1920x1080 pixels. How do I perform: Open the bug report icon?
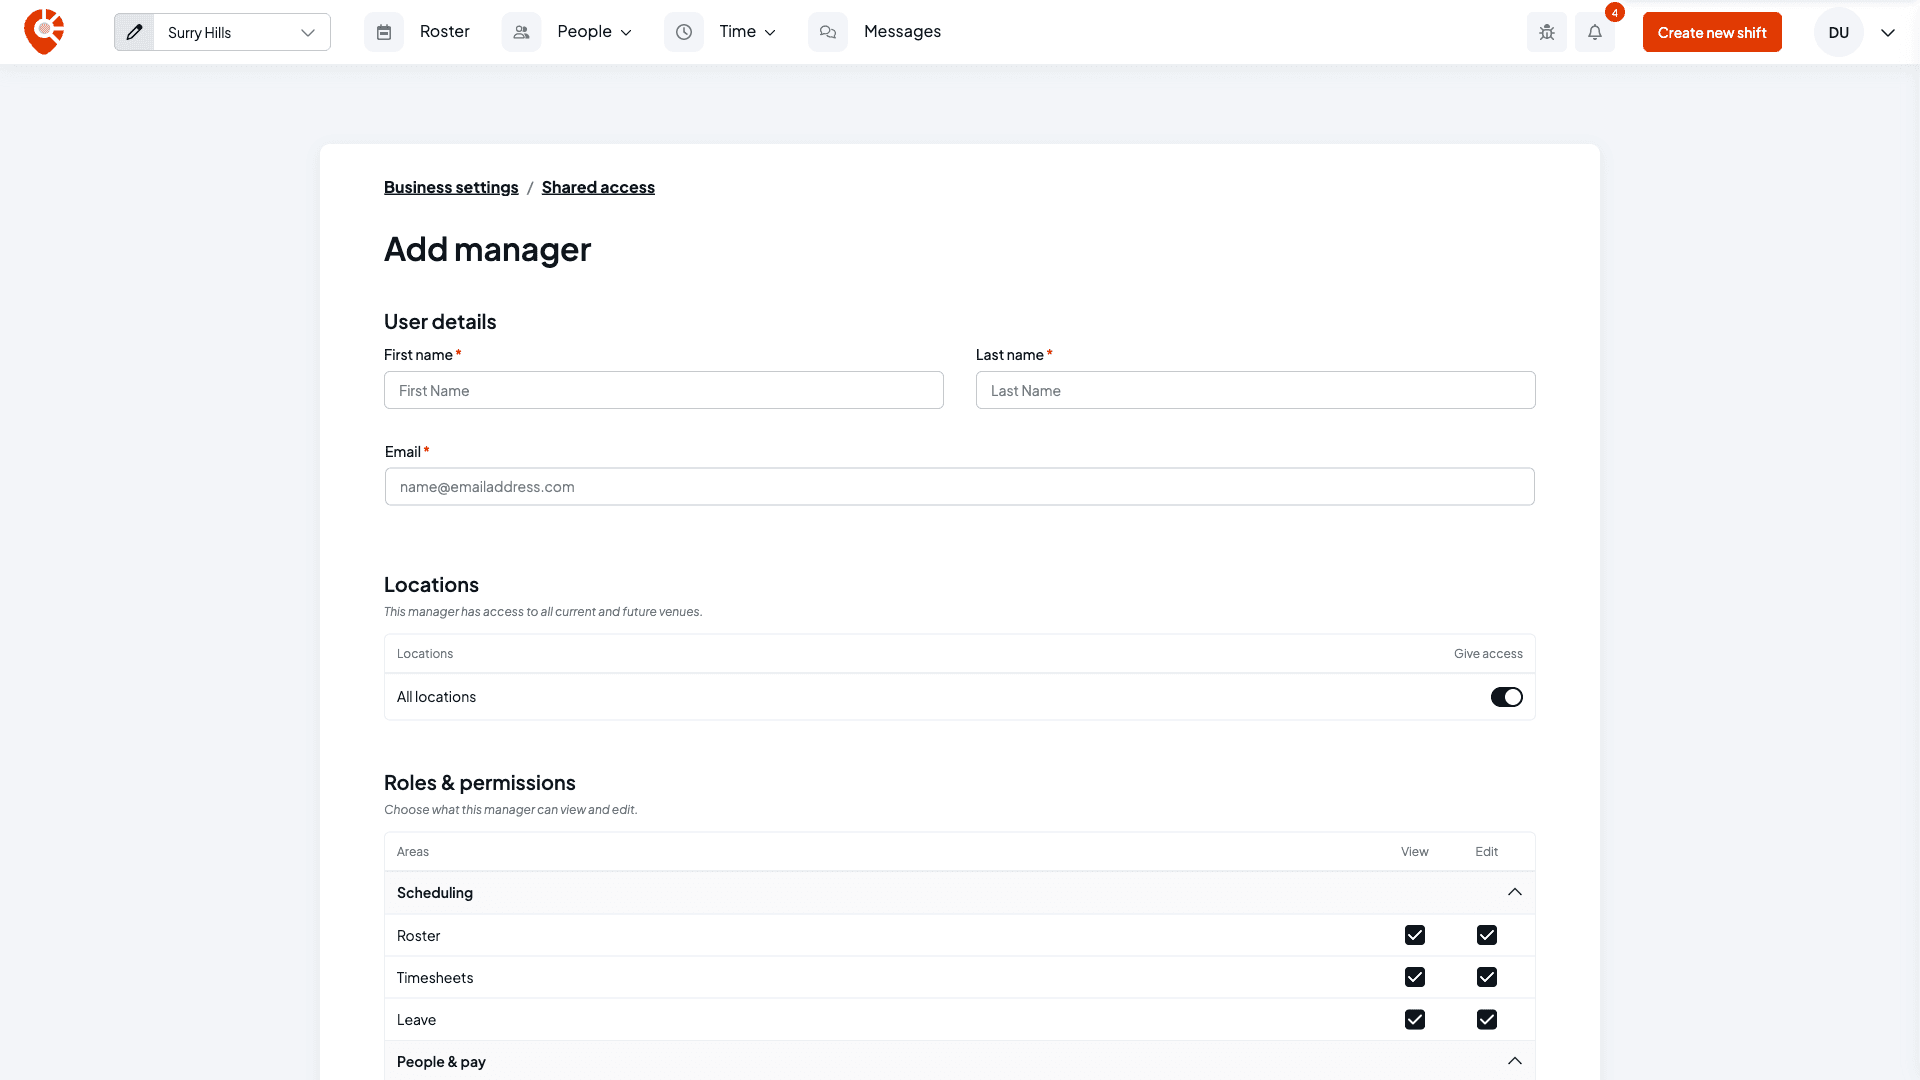coord(1547,32)
